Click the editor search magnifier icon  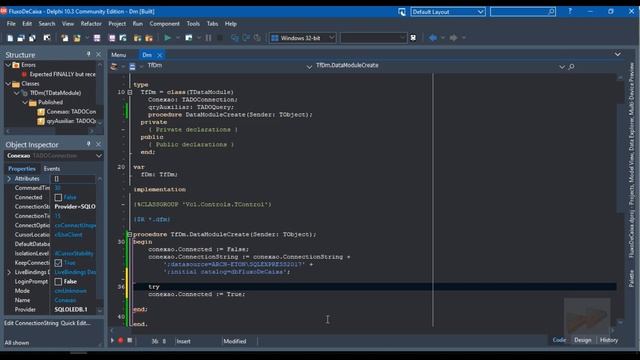[x=571, y=66]
